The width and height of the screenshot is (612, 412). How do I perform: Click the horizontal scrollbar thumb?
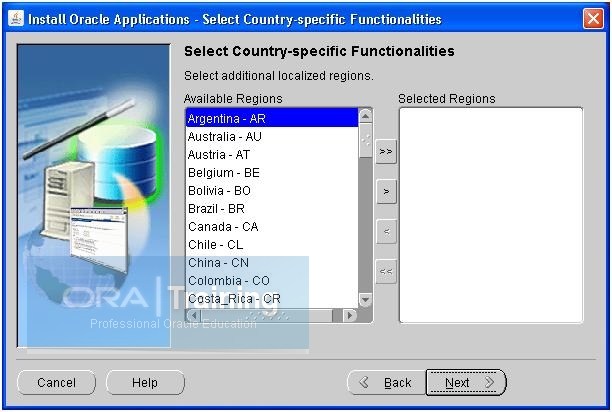click(267, 315)
